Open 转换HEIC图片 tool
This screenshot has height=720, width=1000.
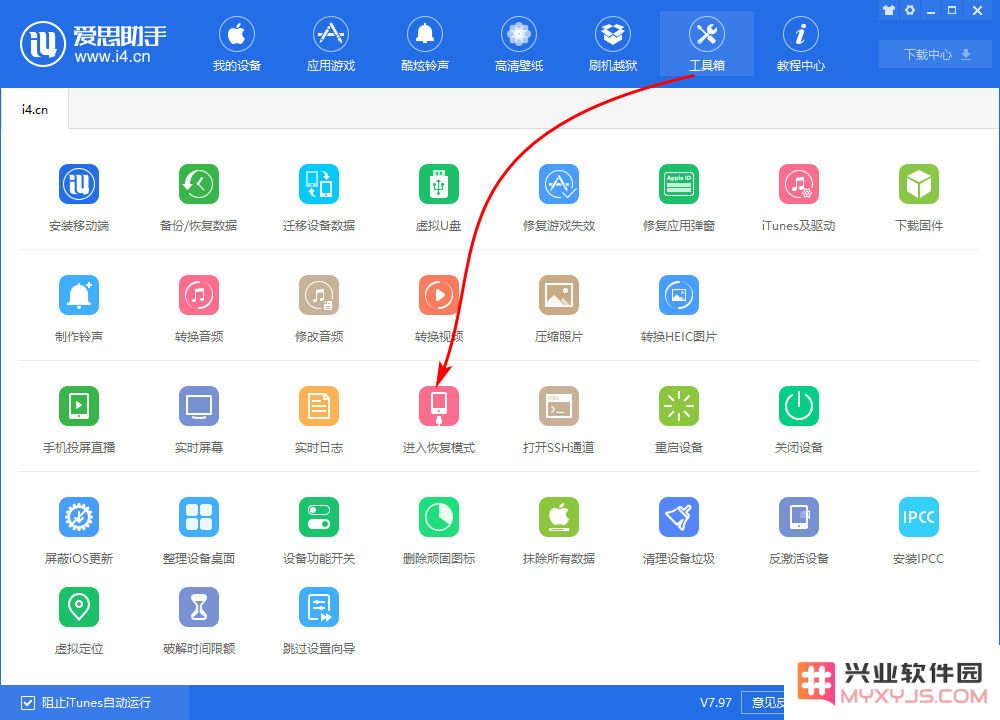pyautogui.click(x=679, y=295)
